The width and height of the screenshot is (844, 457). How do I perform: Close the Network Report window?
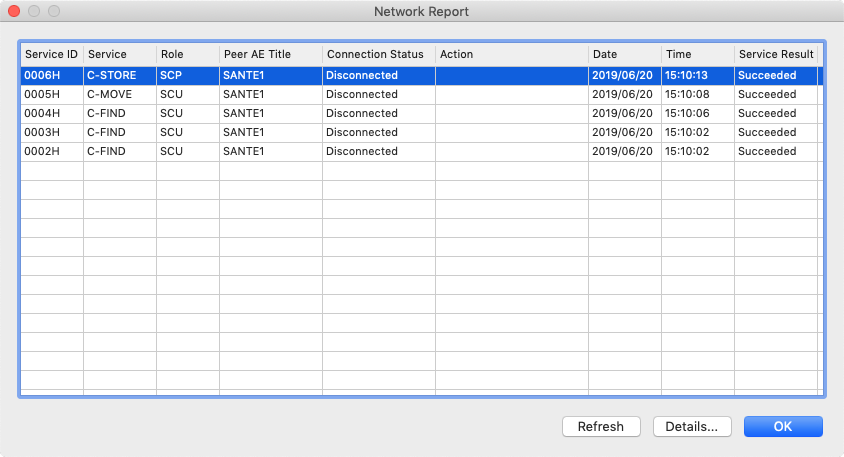point(15,12)
